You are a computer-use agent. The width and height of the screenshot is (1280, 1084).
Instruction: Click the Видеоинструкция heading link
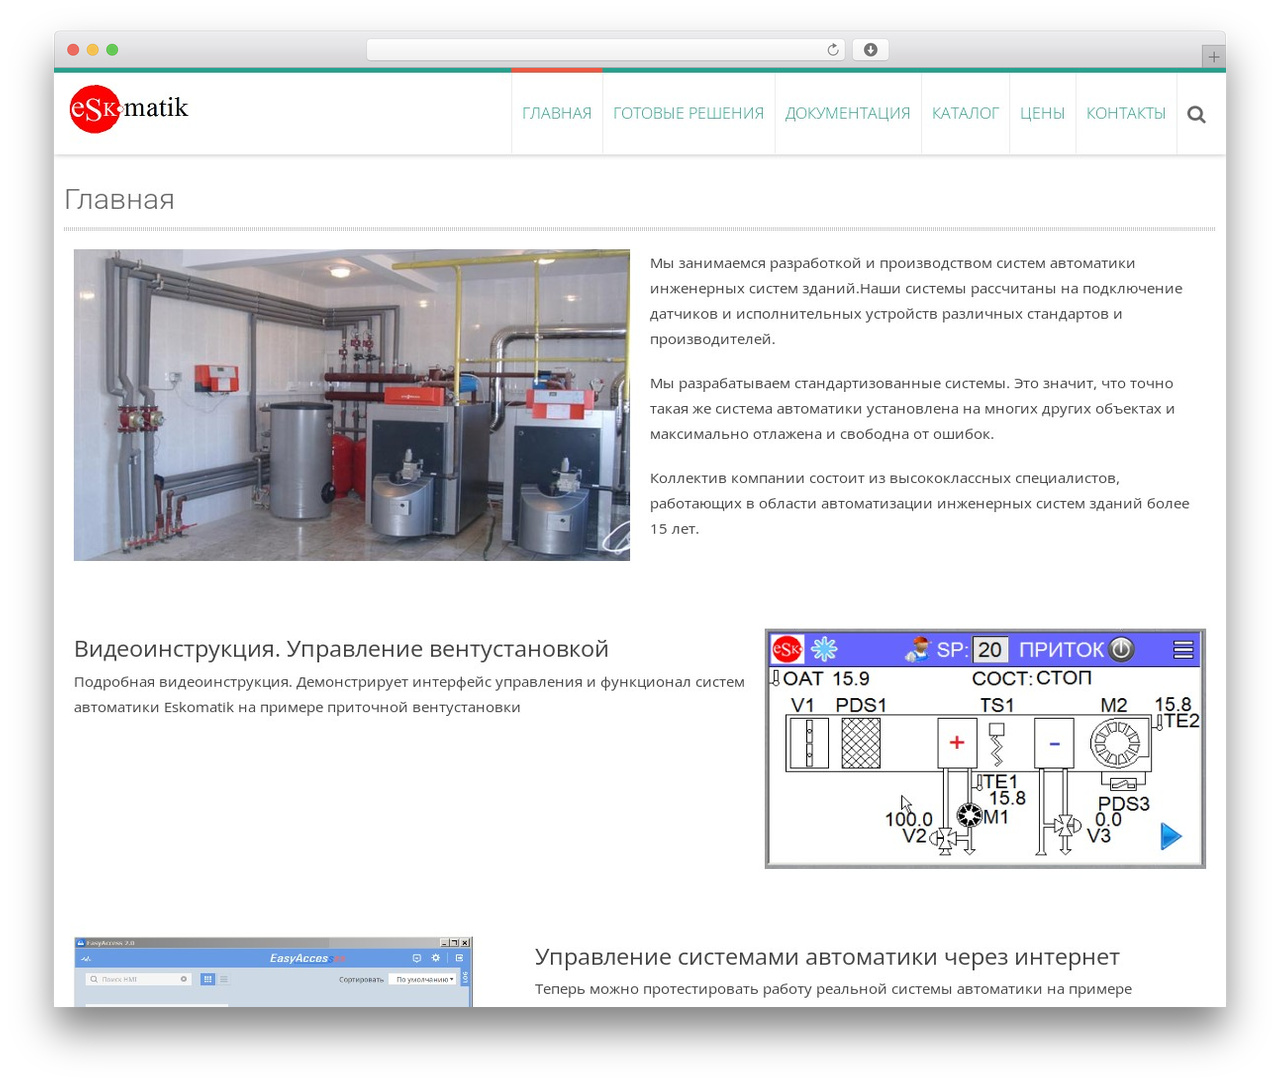341,649
